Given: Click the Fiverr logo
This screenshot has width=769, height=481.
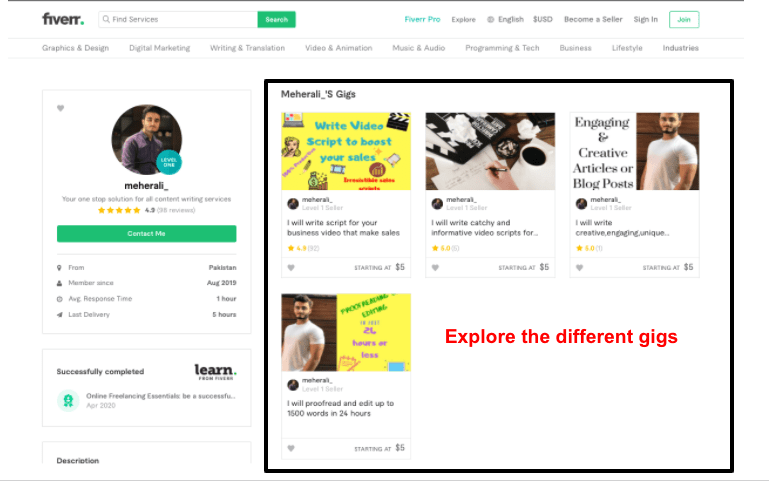Looking at the screenshot, I should (x=63, y=19).
